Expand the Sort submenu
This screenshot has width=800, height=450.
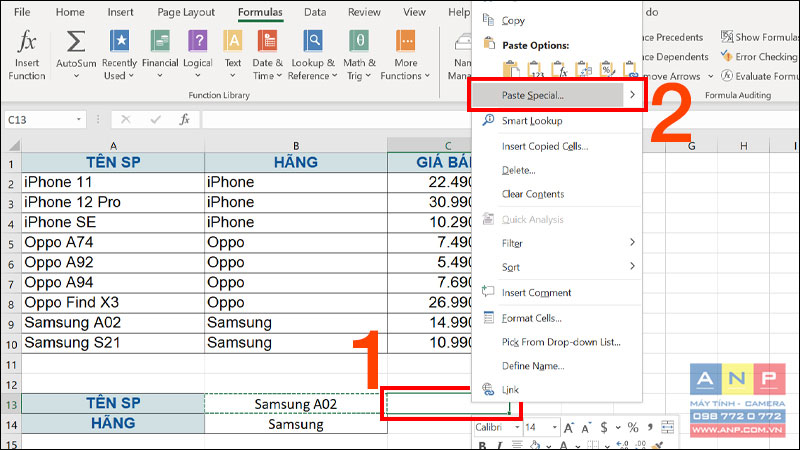(x=632, y=266)
